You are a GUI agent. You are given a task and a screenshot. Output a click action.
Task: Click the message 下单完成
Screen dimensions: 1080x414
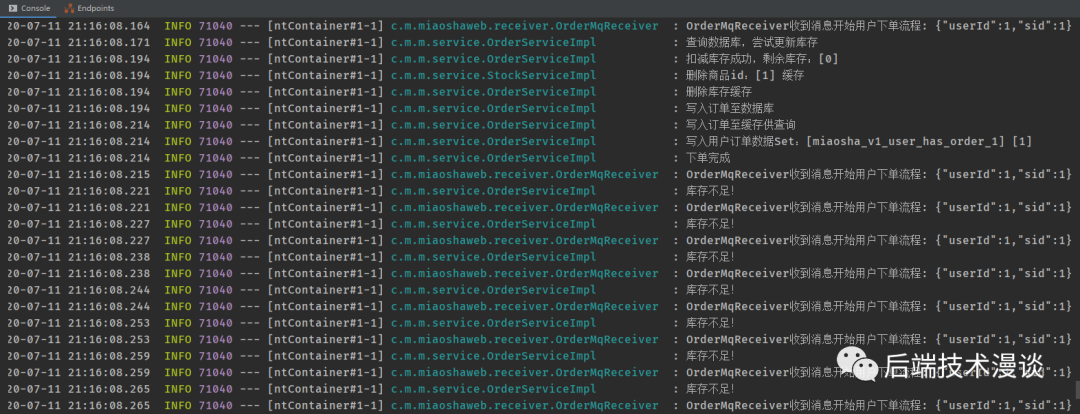(708, 158)
